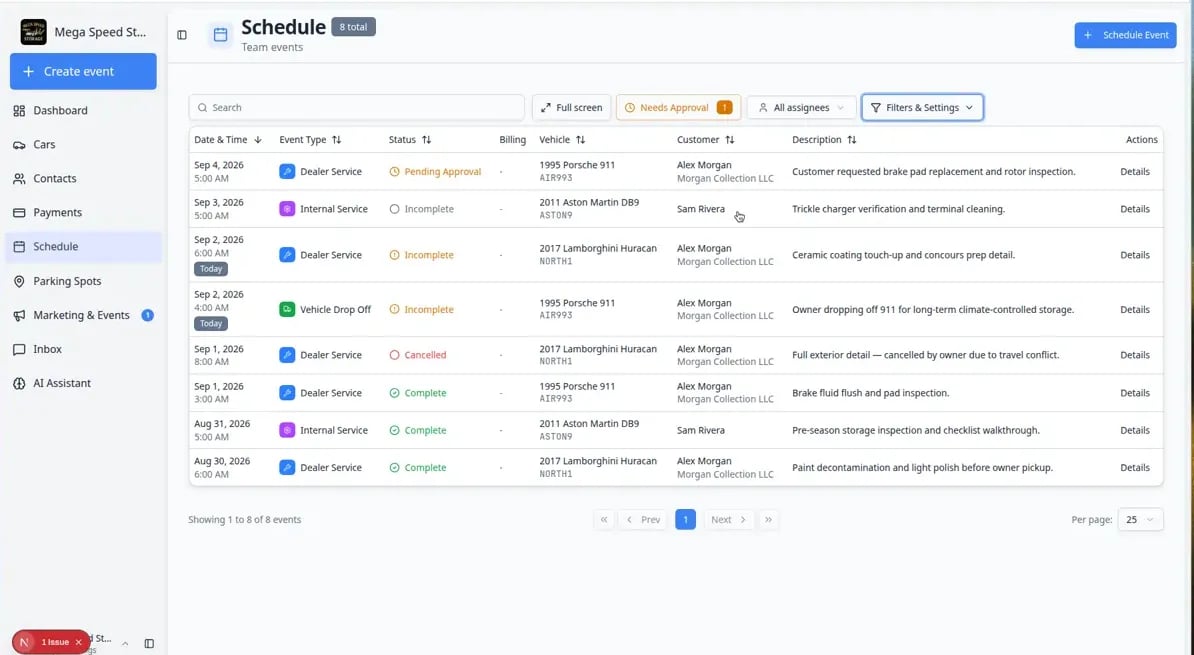Click the Schedule calendar header icon
The height and width of the screenshot is (655, 1194).
(x=220, y=35)
